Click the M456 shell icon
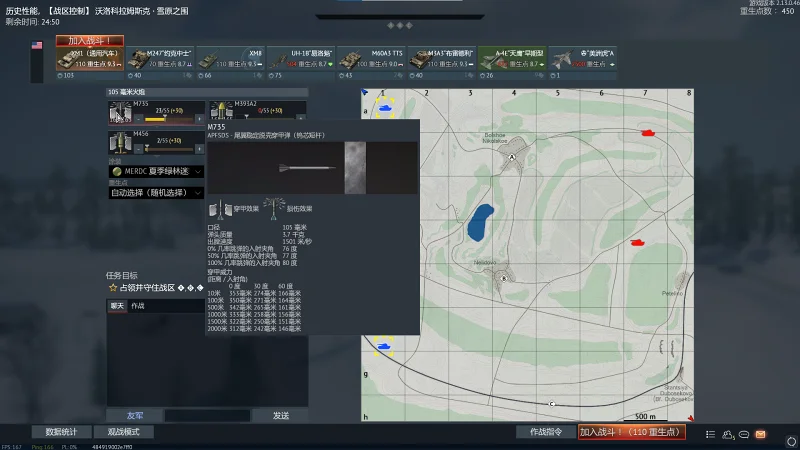 120,142
